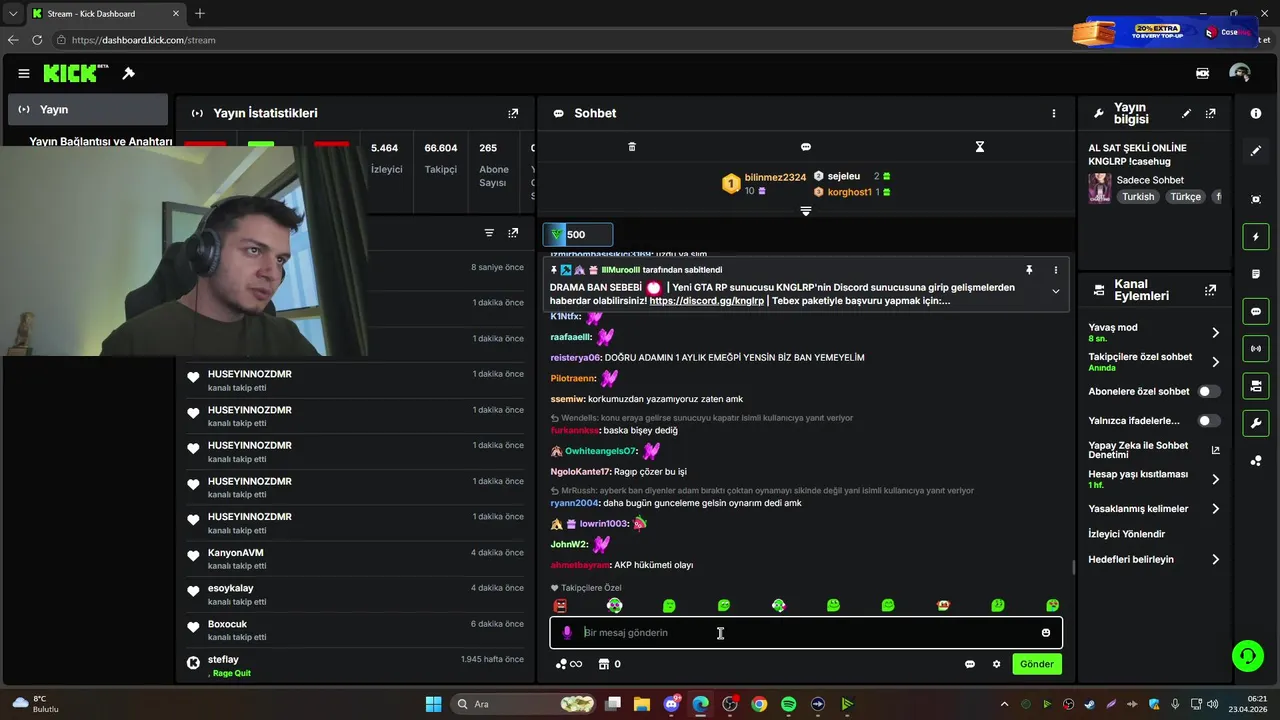Toggle Abonelere özel sohbet switch
1280x720 pixels.
[x=1209, y=392]
